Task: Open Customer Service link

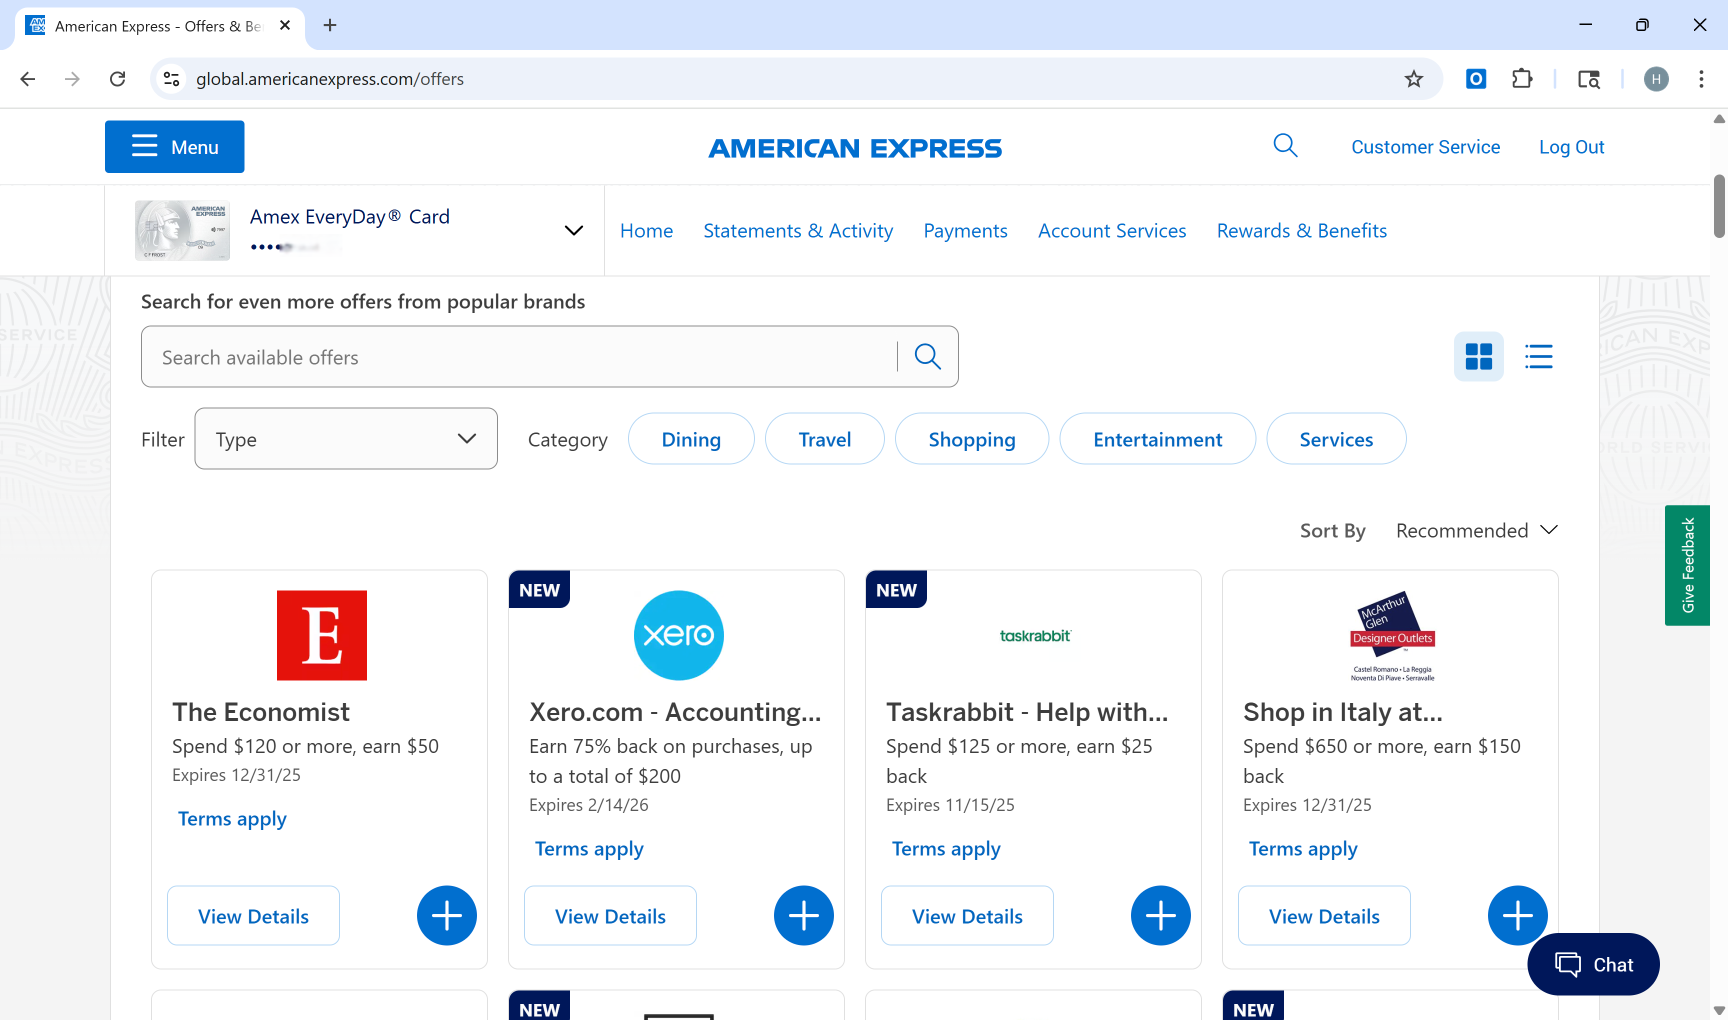Action: coord(1425,147)
